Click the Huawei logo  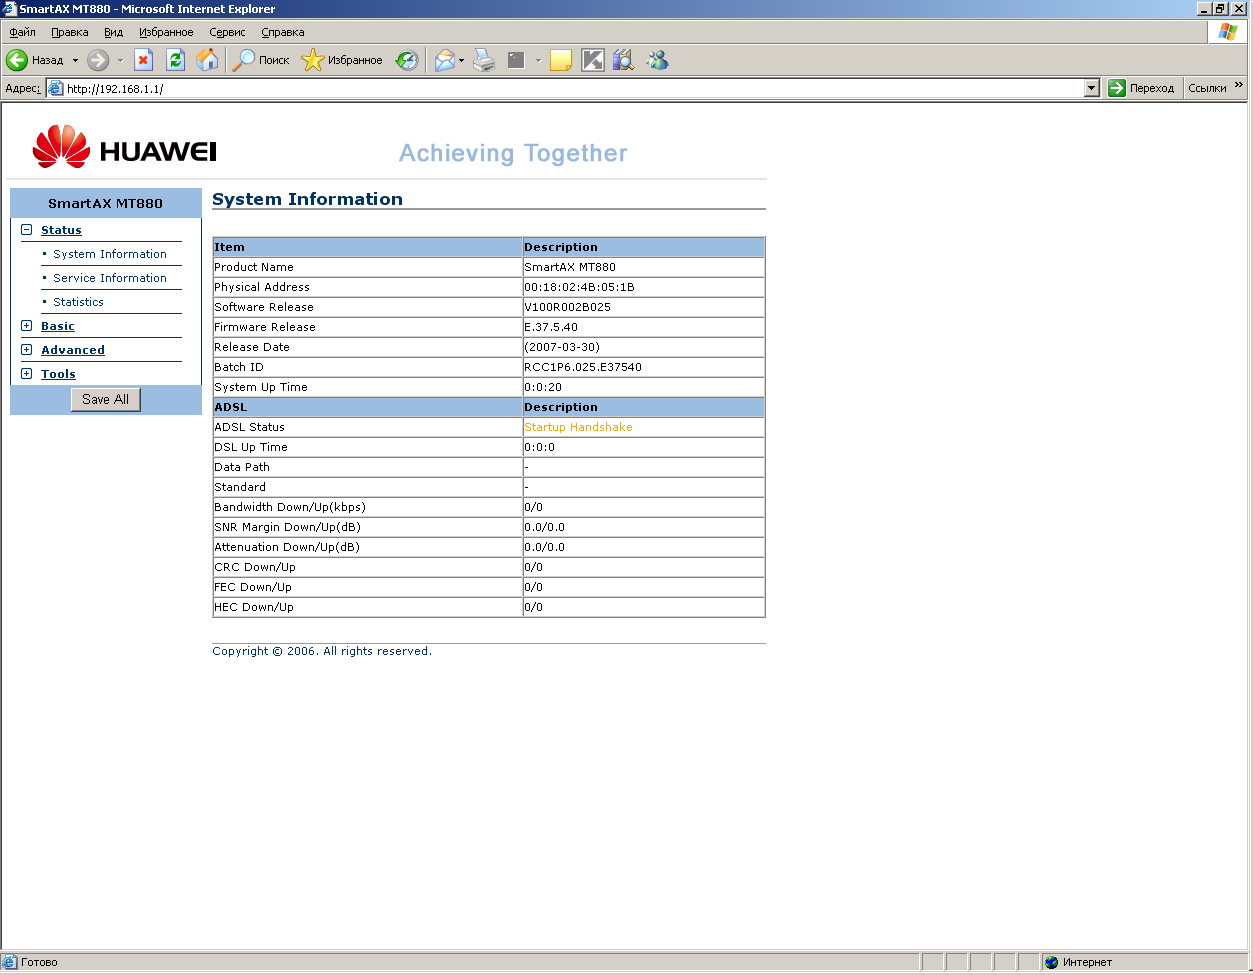[x=124, y=147]
